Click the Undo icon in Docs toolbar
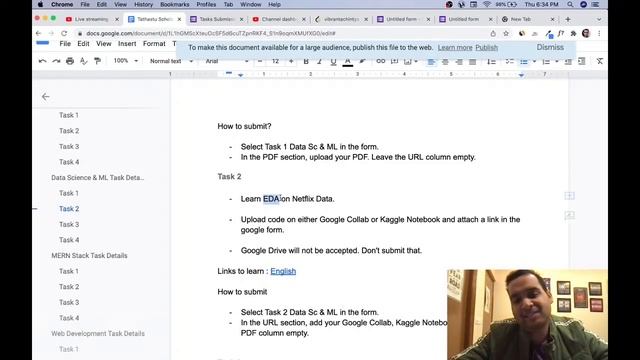Viewport: 640px width, 360px height. coord(42,61)
